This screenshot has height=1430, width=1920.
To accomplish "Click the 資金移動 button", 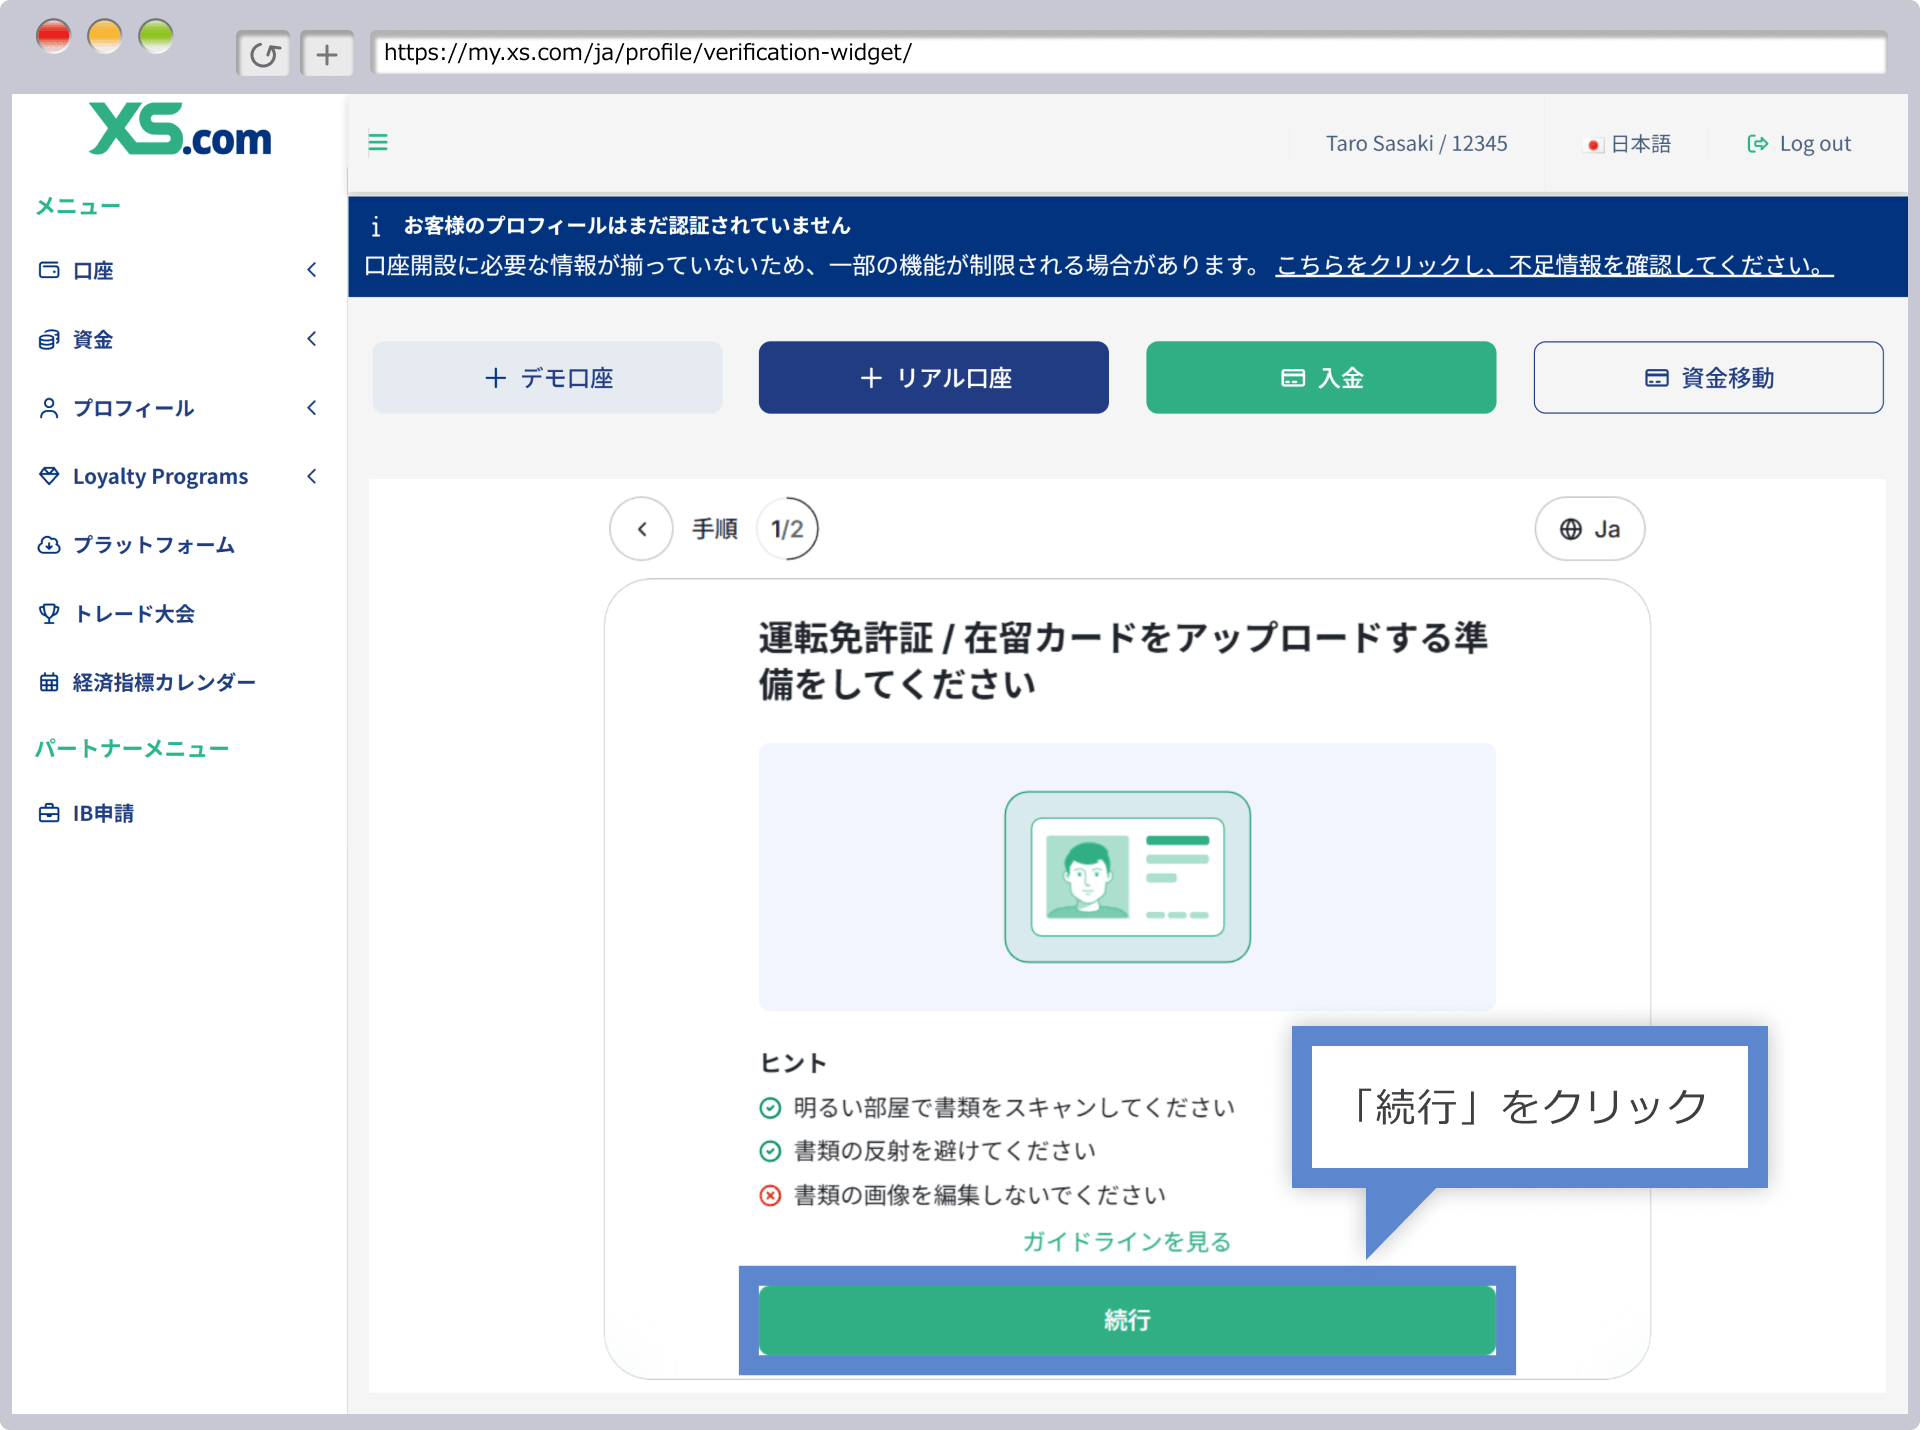I will coord(1708,377).
